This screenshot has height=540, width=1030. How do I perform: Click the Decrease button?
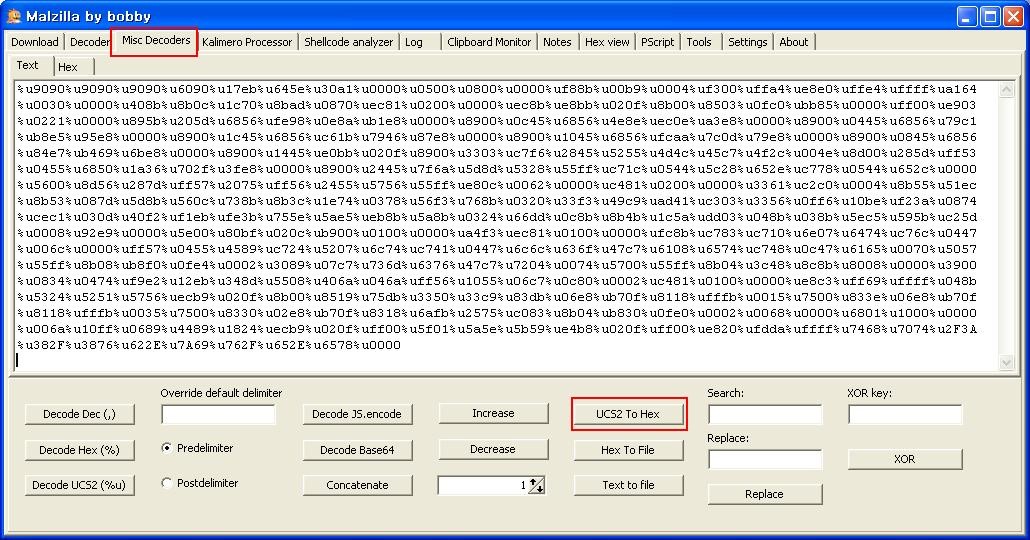493,449
